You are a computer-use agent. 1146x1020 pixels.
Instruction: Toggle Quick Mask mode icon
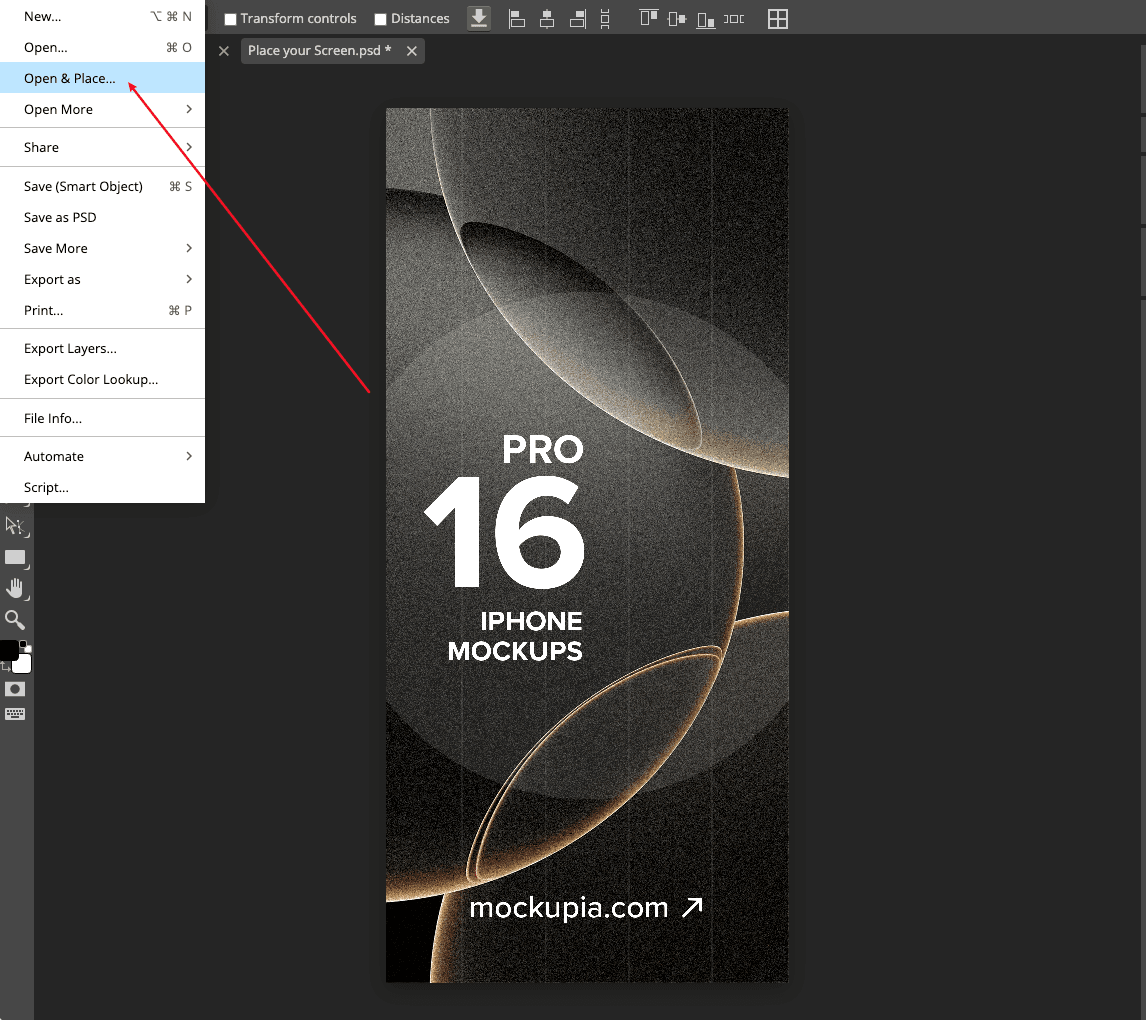click(15, 689)
